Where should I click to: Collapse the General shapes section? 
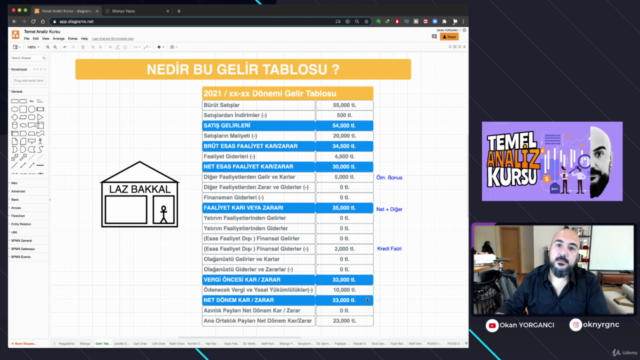pos(27,91)
